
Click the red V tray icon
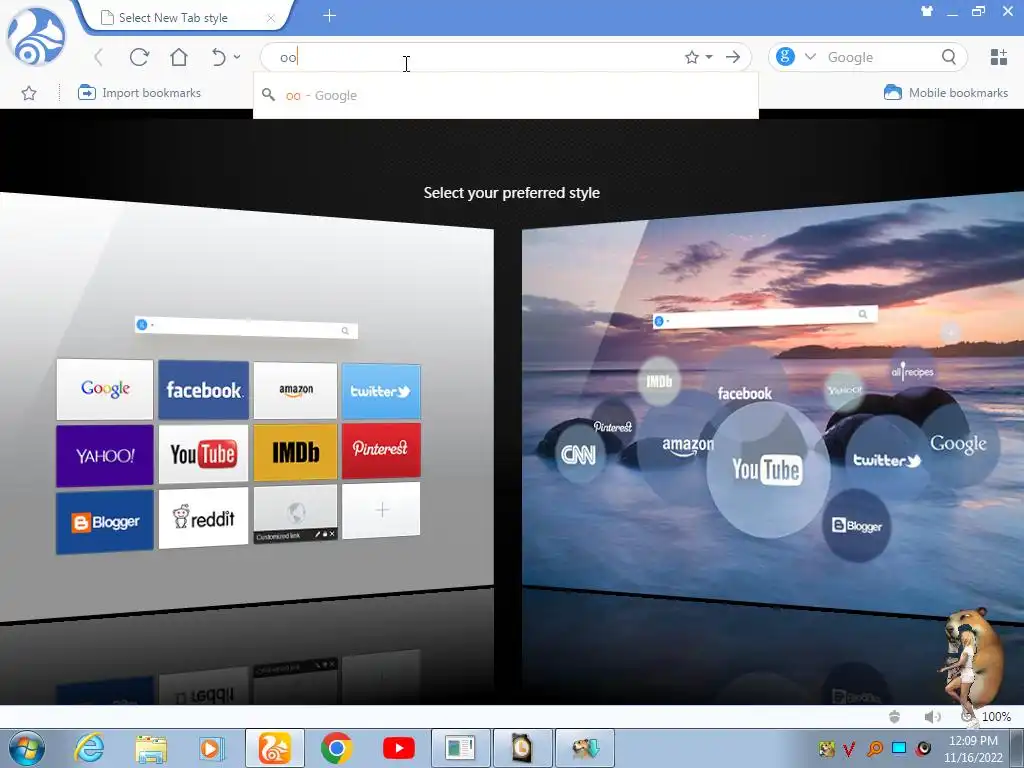click(849, 748)
